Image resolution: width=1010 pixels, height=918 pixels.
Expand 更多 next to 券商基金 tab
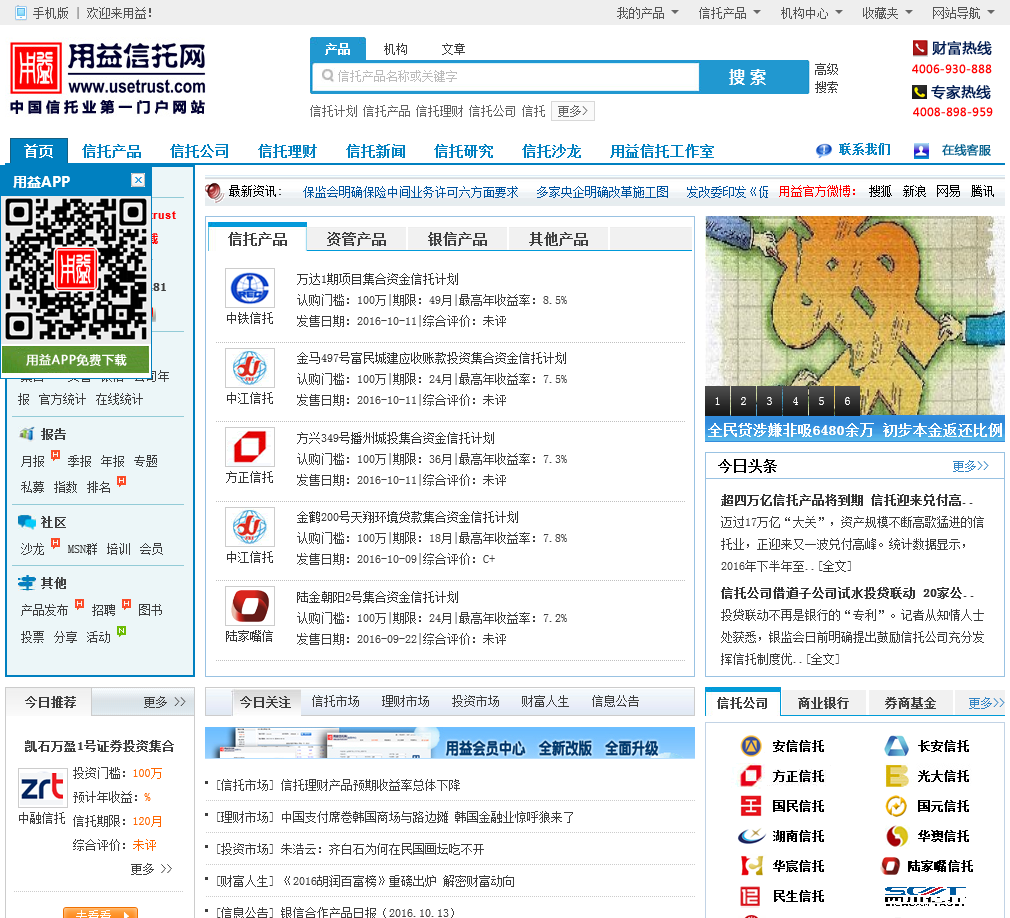pos(986,703)
